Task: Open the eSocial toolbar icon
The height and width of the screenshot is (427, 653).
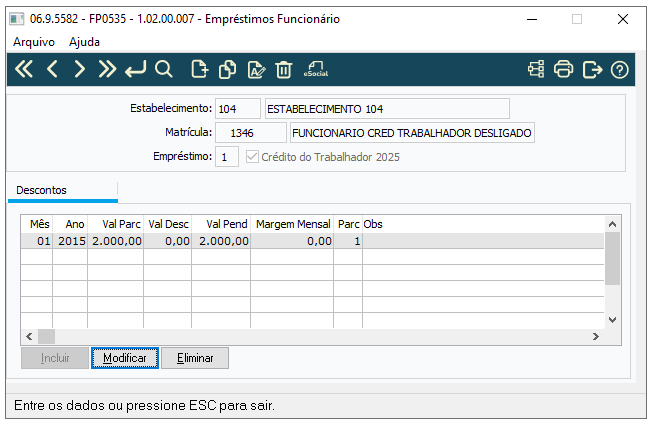Action: tap(316, 69)
